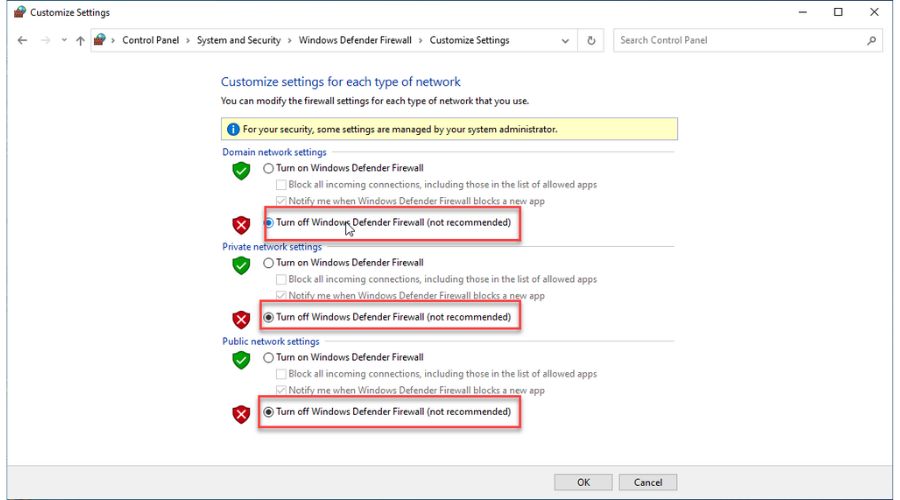Screen dimensions: 900x500
Task: Discard changes with the Cancel button
Action: pos(648,482)
